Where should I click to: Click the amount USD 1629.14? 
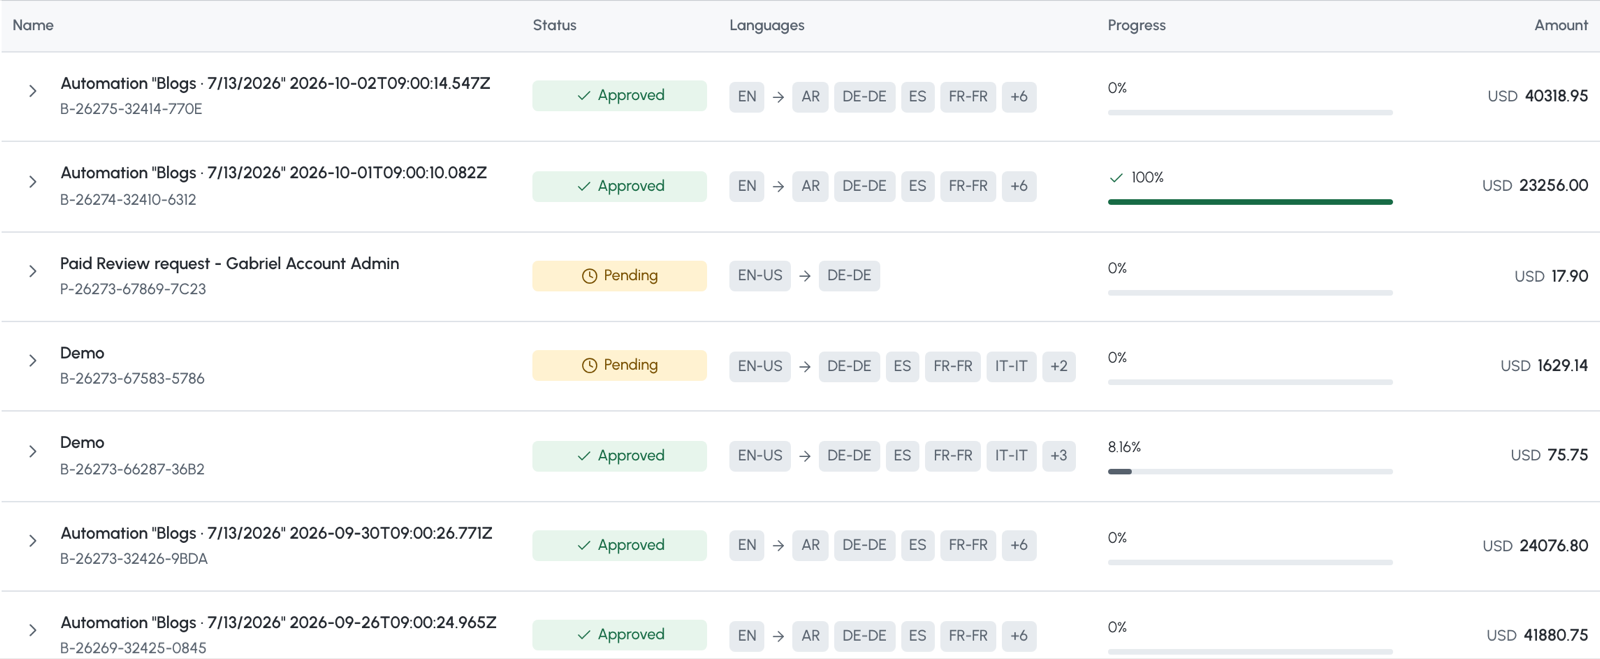[1544, 366]
